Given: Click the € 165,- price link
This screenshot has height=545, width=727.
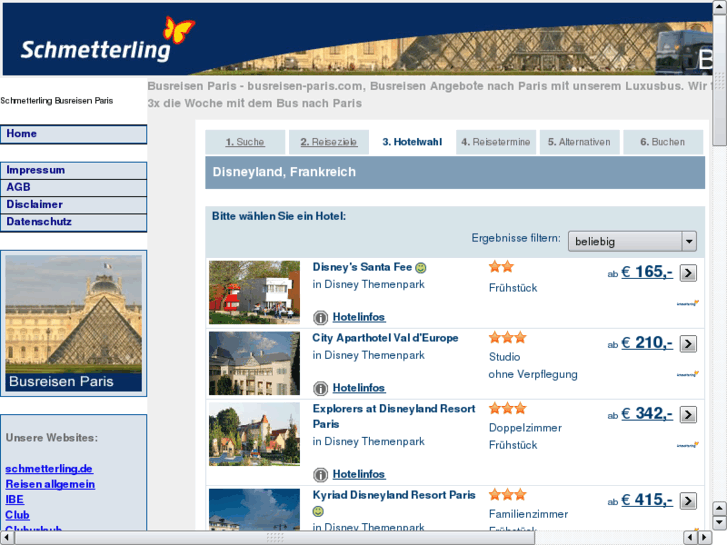Looking at the screenshot, I should tap(647, 272).
